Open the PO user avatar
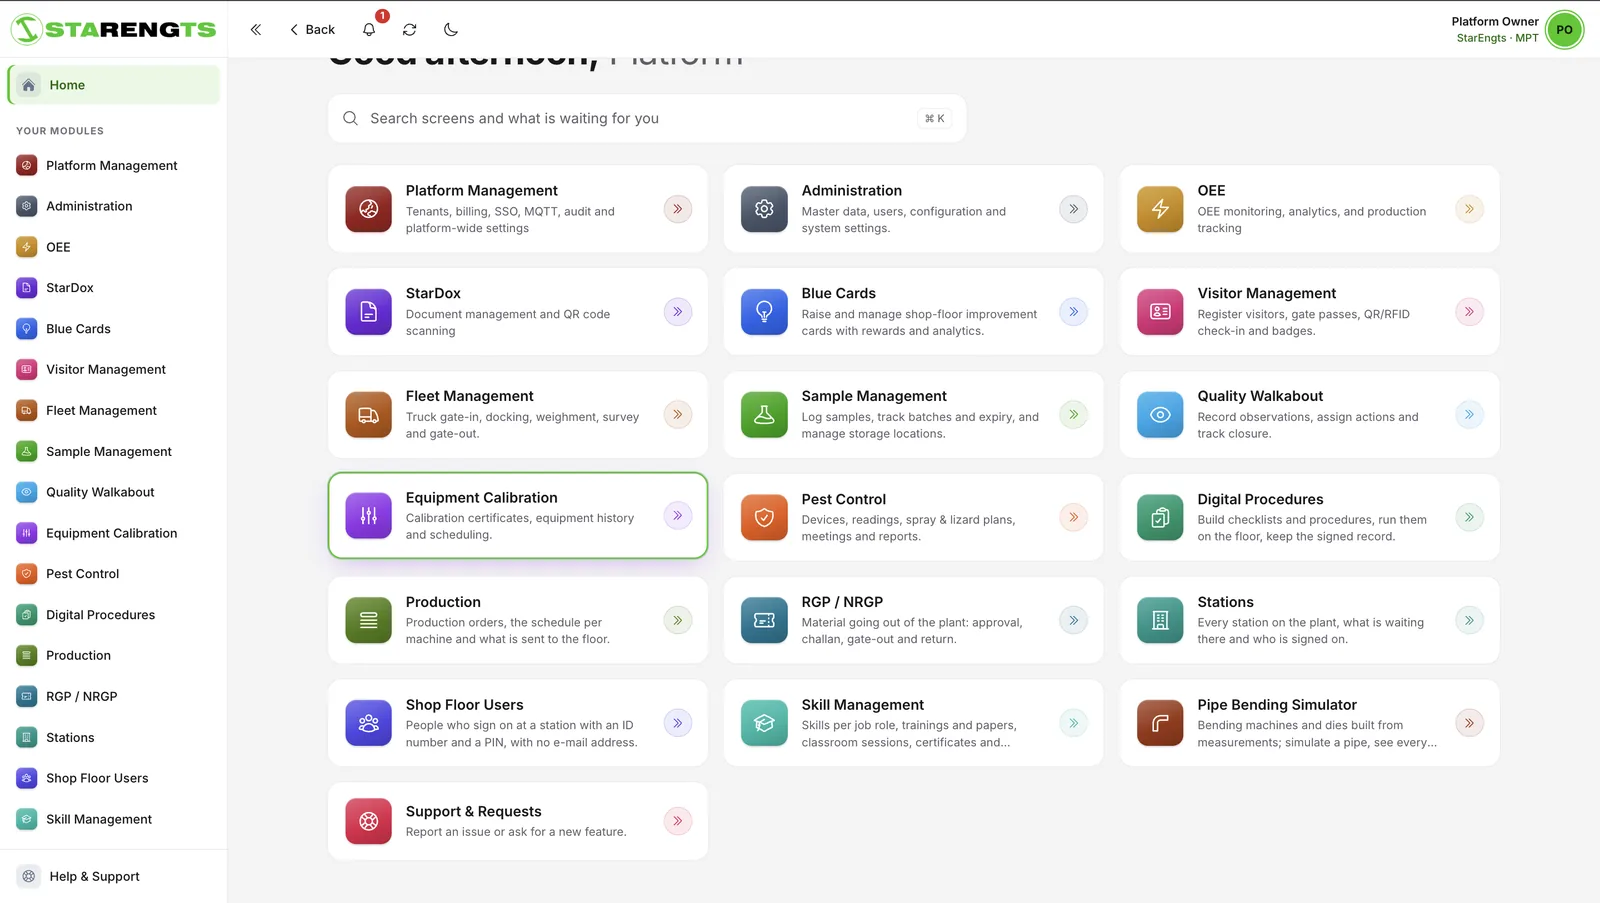 coord(1564,30)
